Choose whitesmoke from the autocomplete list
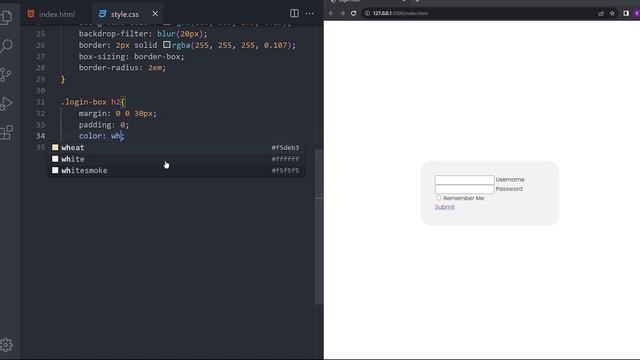 pos(177,170)
